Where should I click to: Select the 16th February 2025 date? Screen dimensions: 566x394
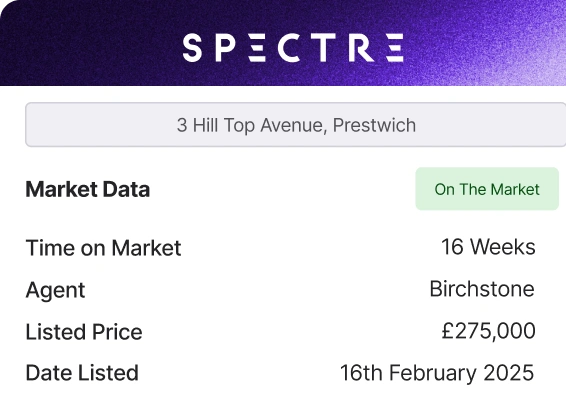[x=437, y=373]
